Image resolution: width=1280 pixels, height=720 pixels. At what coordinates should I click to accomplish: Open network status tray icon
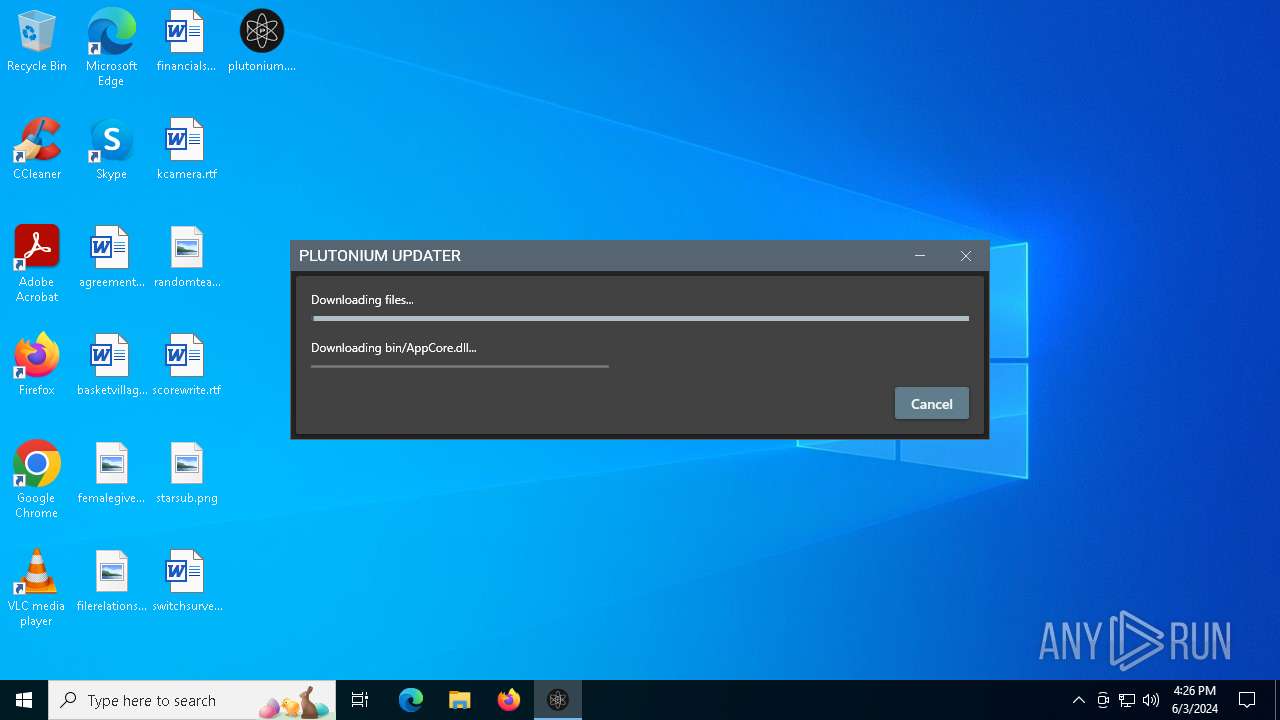coord(1127,700)
